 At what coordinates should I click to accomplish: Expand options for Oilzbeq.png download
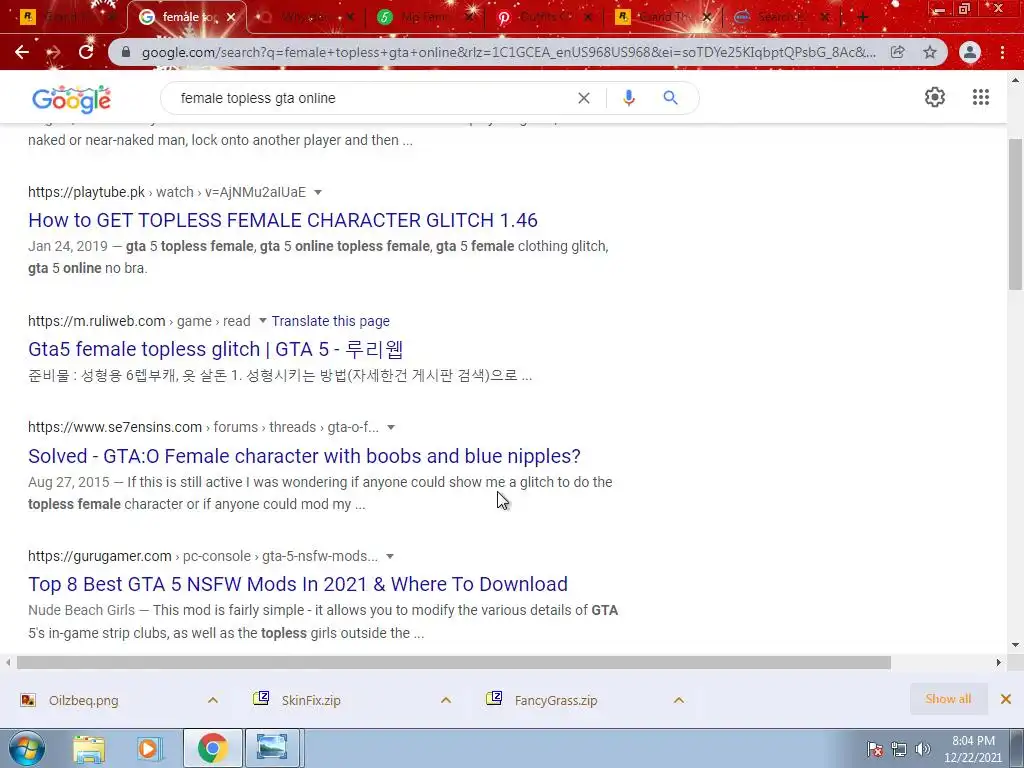[213, 700]
